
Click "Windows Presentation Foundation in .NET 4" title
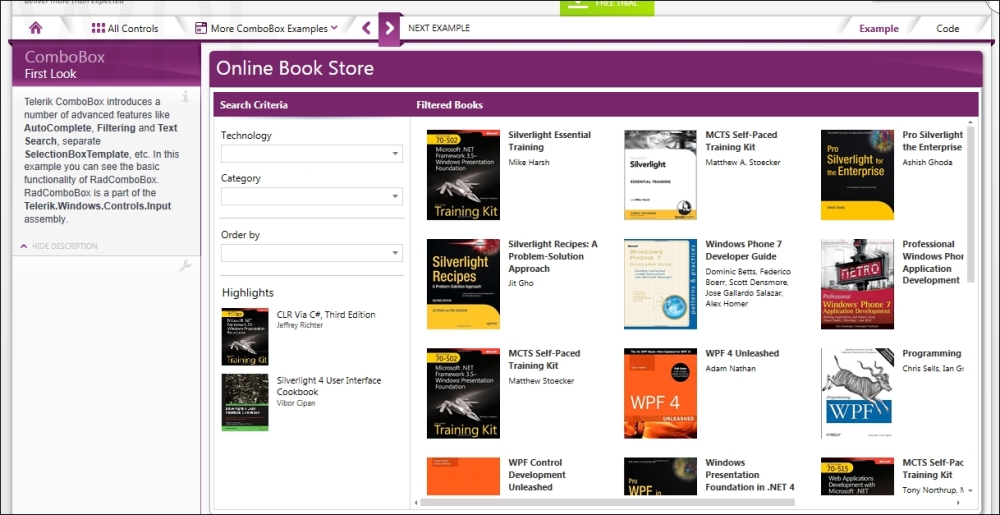point(749,475)
